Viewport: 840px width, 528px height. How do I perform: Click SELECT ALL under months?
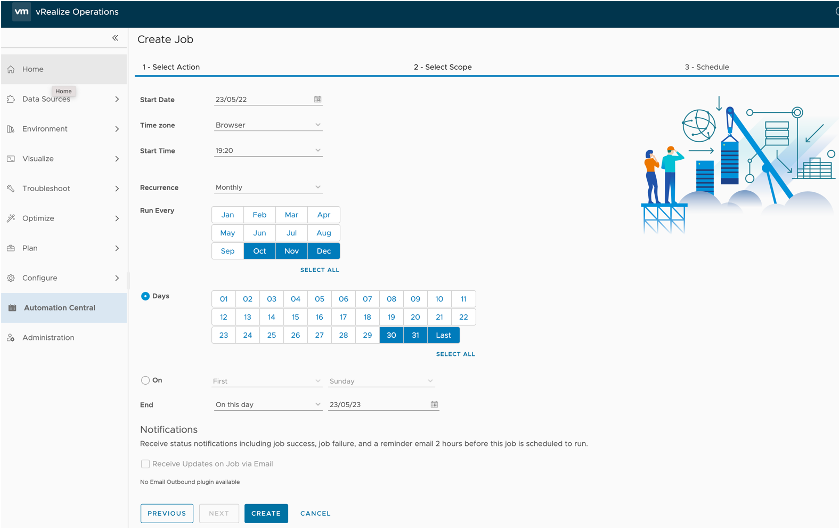click(320, 270)
